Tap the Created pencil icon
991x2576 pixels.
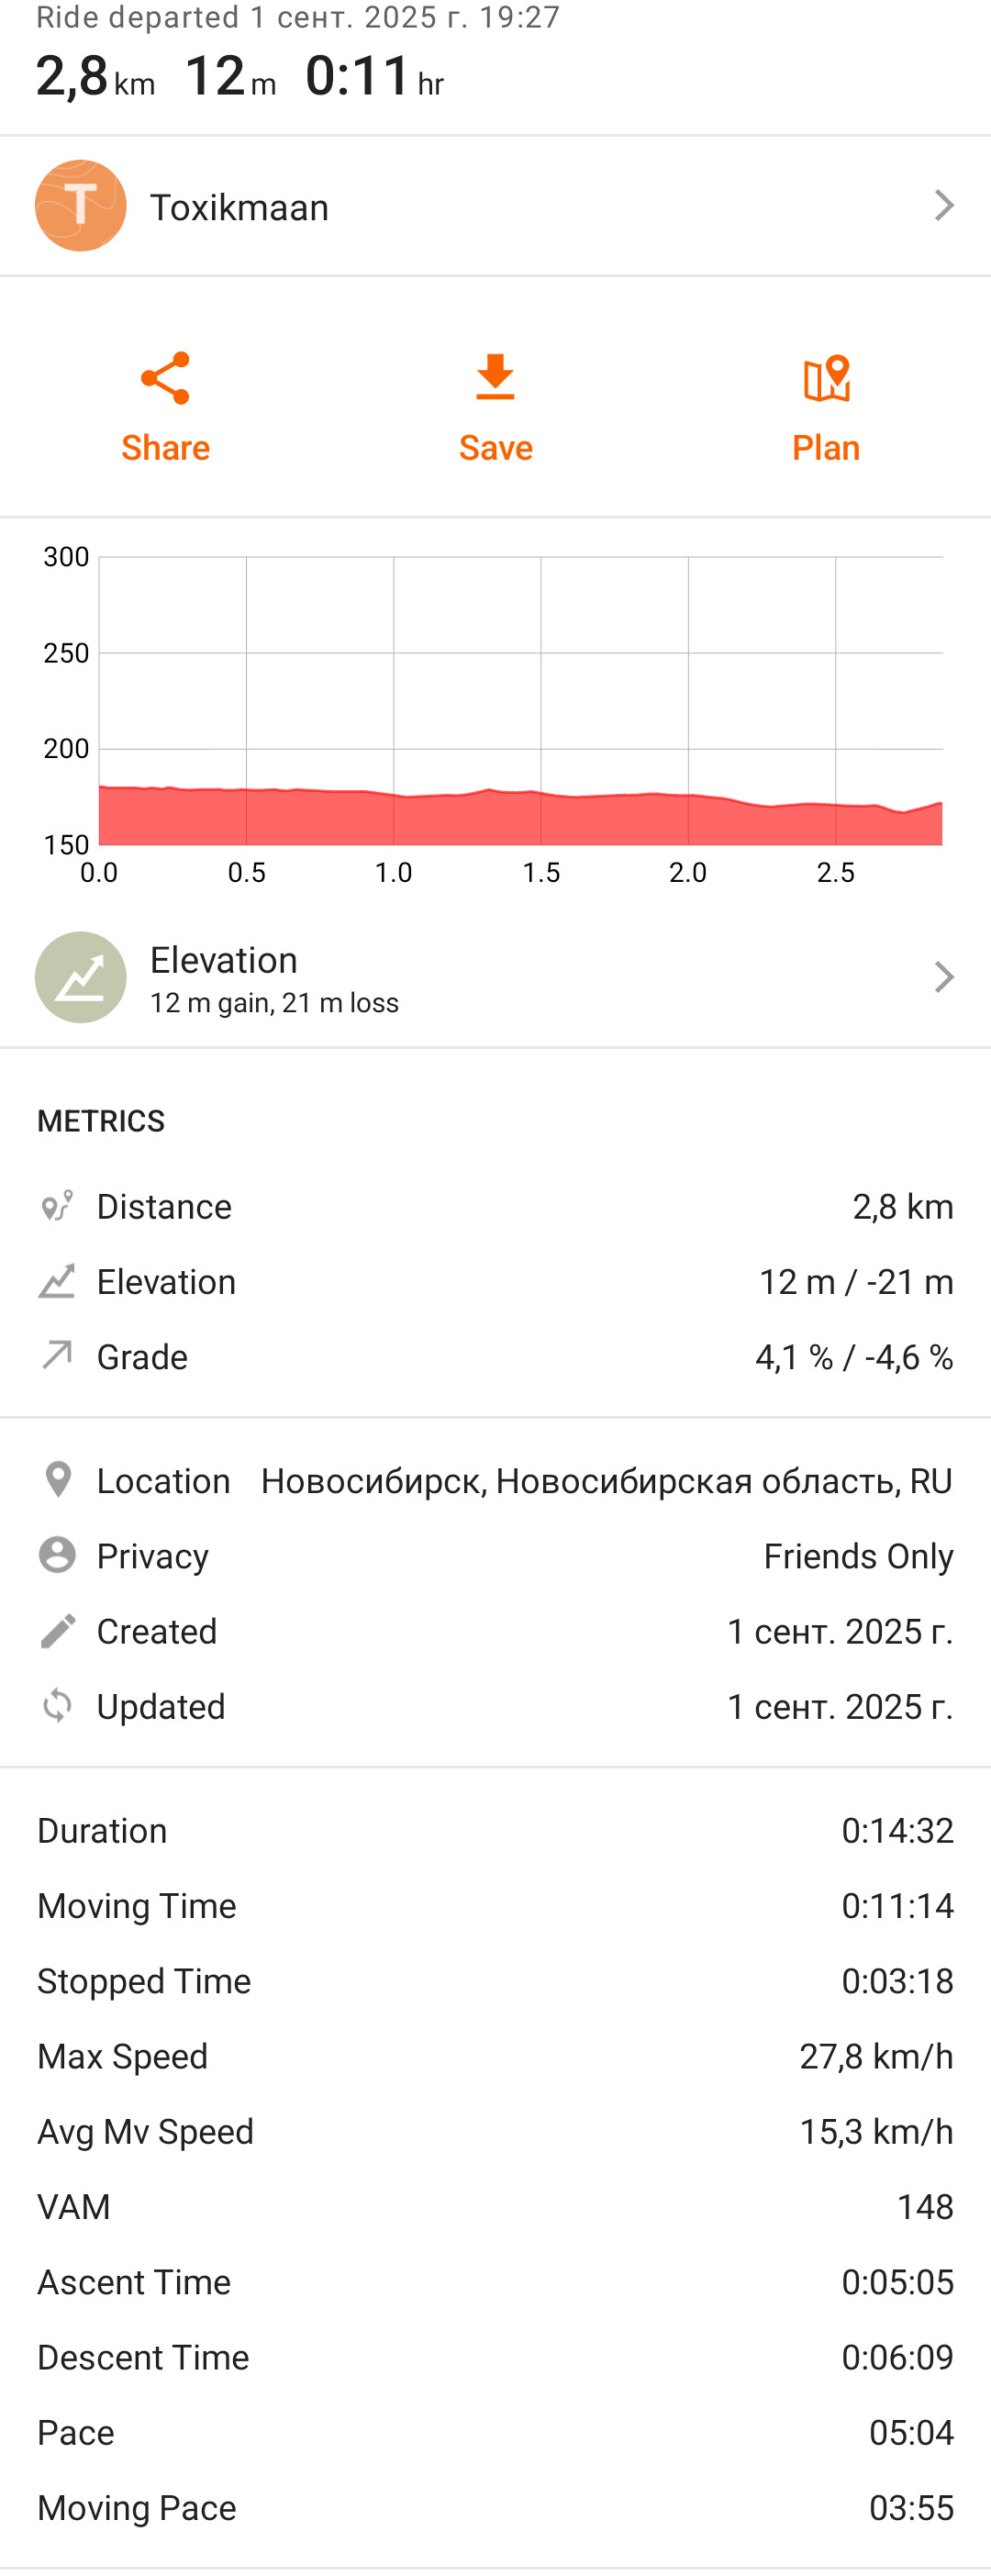(x=57, y=1630)
